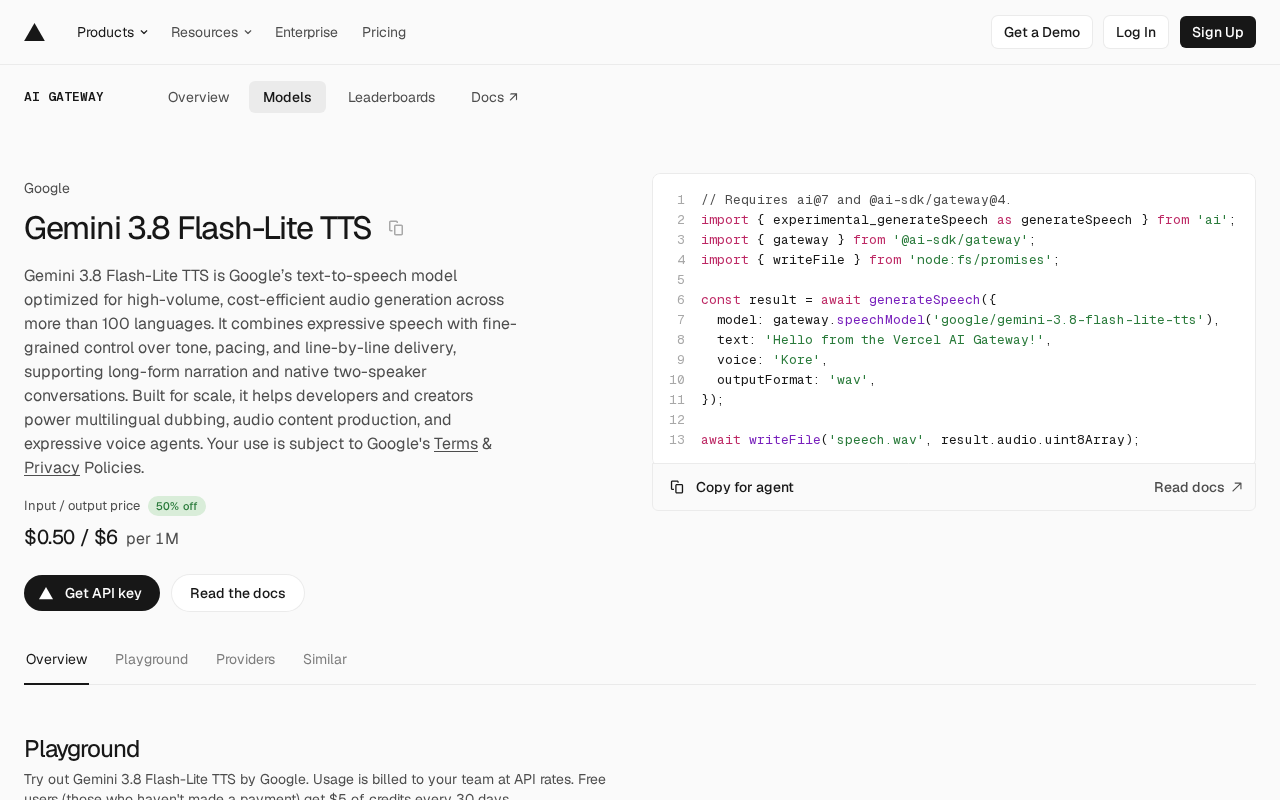This screenshot has width=1280, height=800.
Task: Click the Get a Demo button
Action: pos(1042,32)
